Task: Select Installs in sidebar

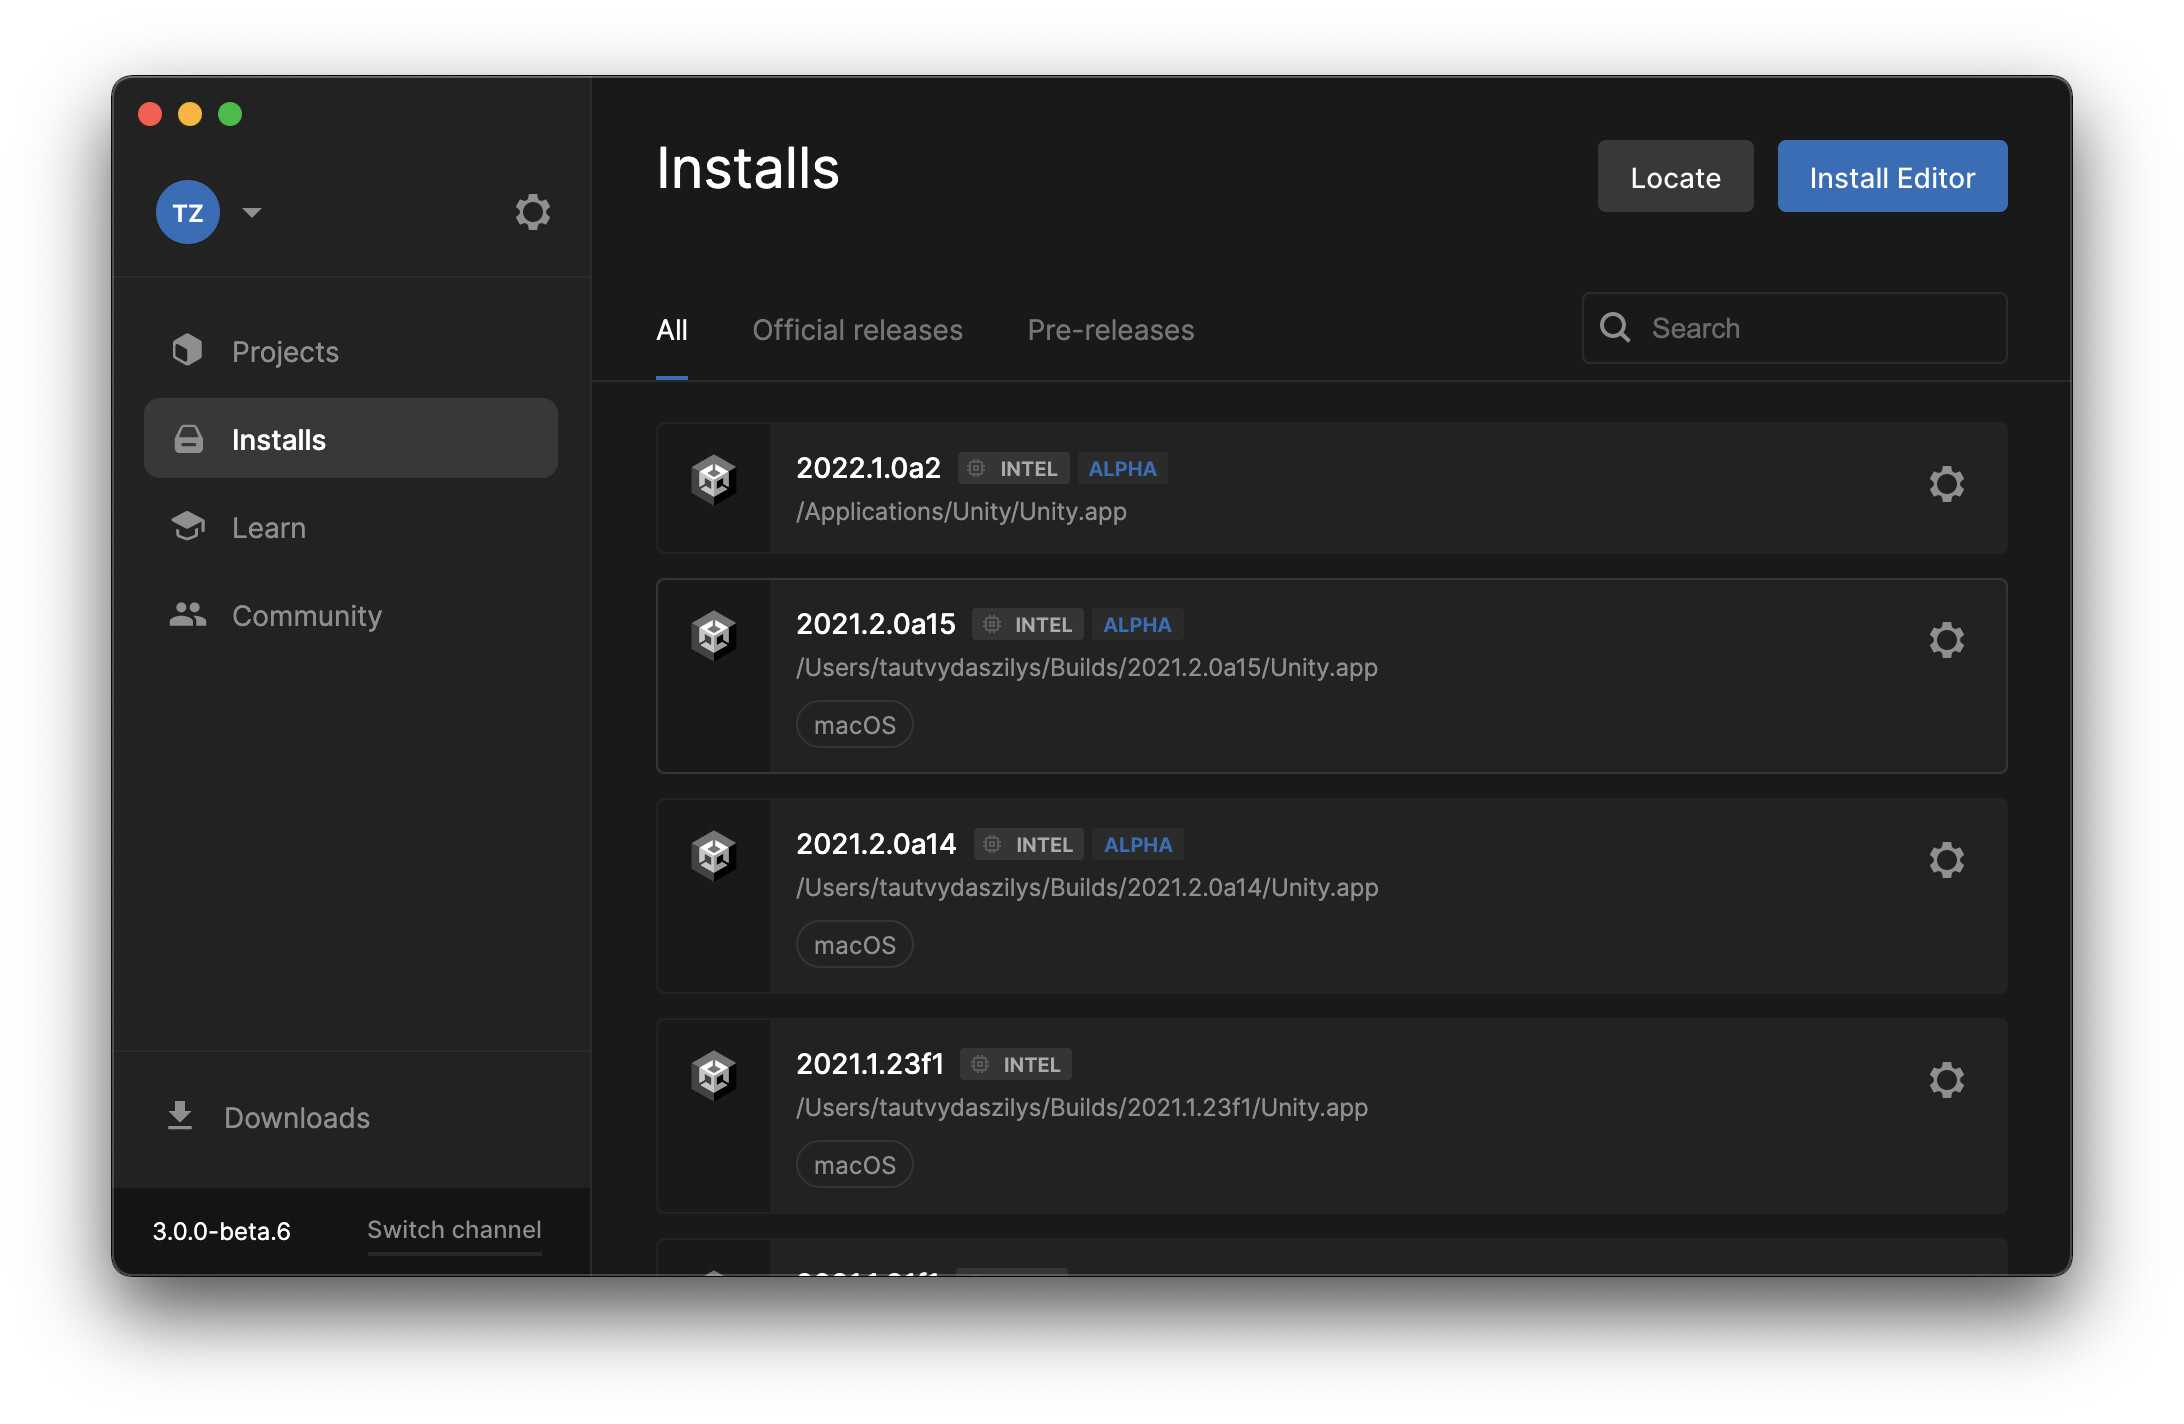Action: coord(351,438)
